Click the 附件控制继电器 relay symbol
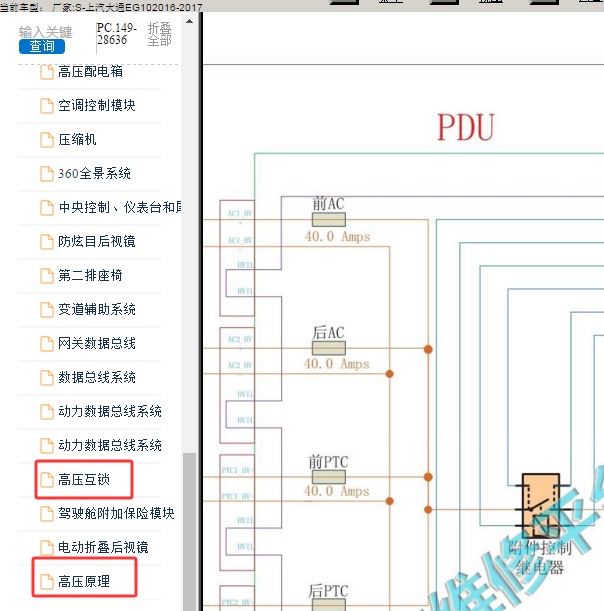The height and width of the screenshot is (611, 604). pos(541,505)
